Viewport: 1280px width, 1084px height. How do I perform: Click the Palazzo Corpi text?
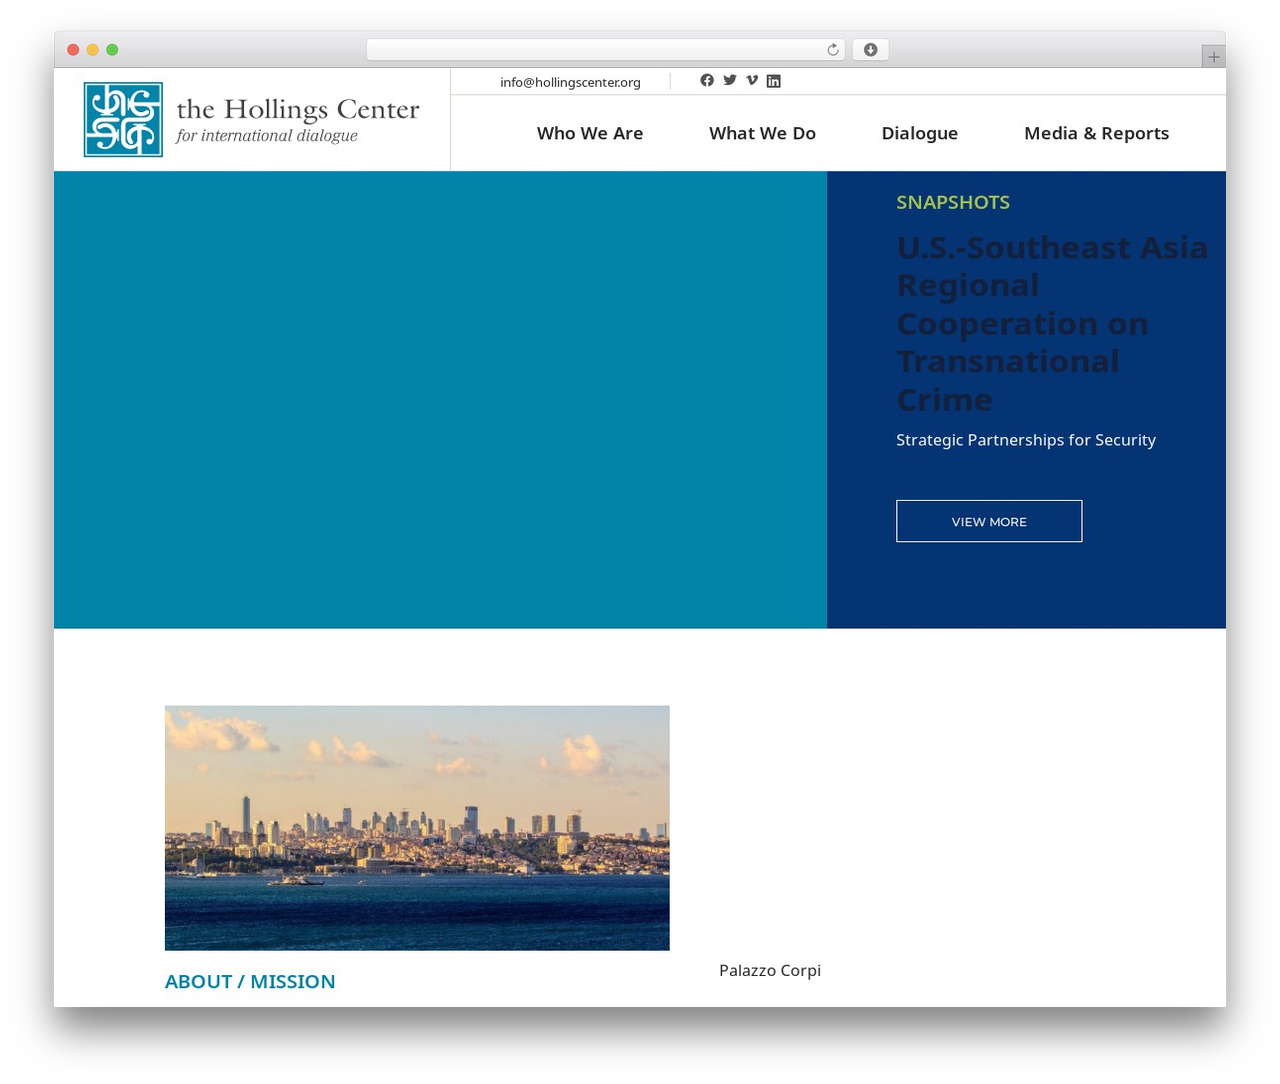click(x=770, y=970)
